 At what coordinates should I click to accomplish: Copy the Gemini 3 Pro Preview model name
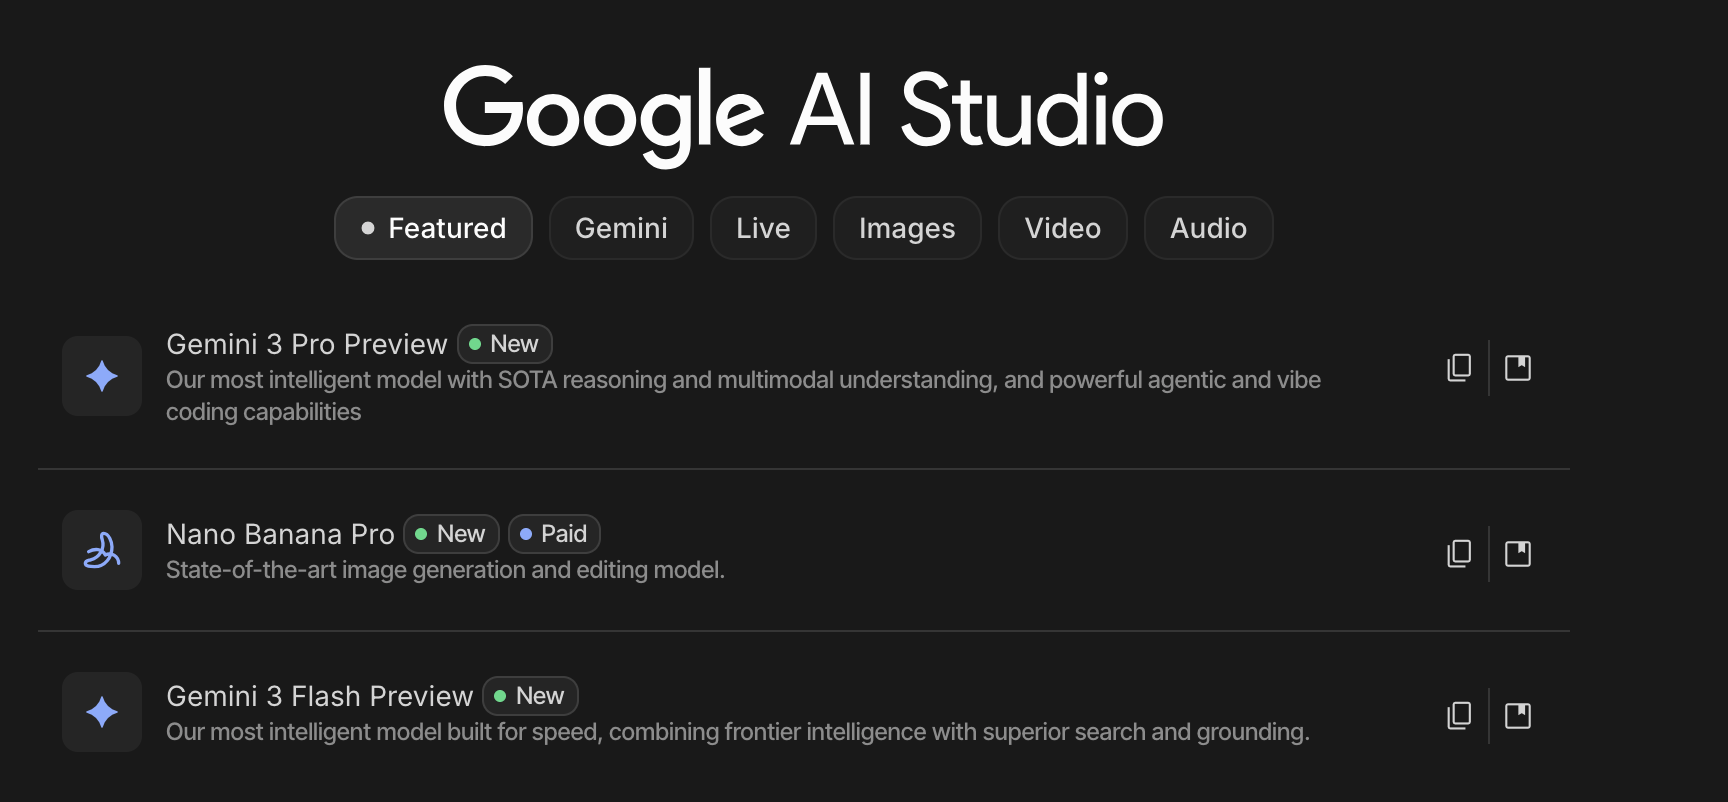(1459, 368)
